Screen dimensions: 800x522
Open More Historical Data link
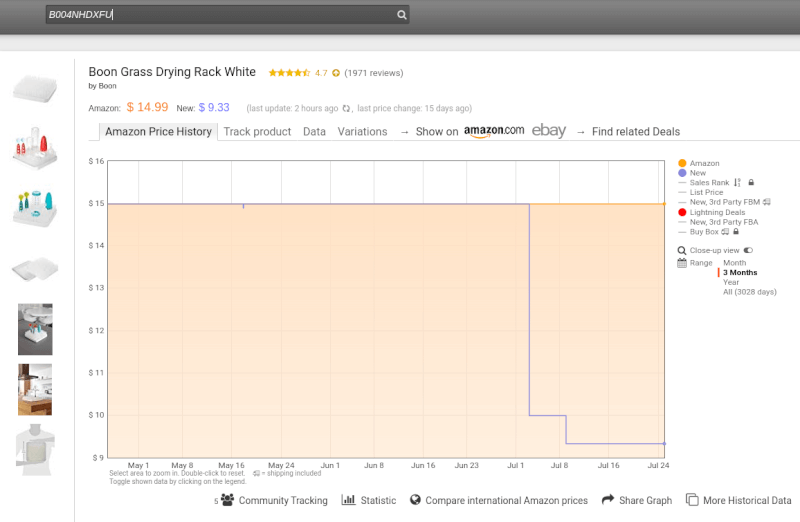[747, 501]
